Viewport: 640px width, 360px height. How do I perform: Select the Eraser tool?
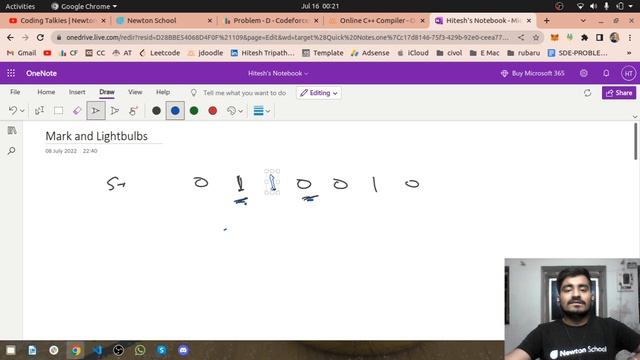click(x=77, y=111)
